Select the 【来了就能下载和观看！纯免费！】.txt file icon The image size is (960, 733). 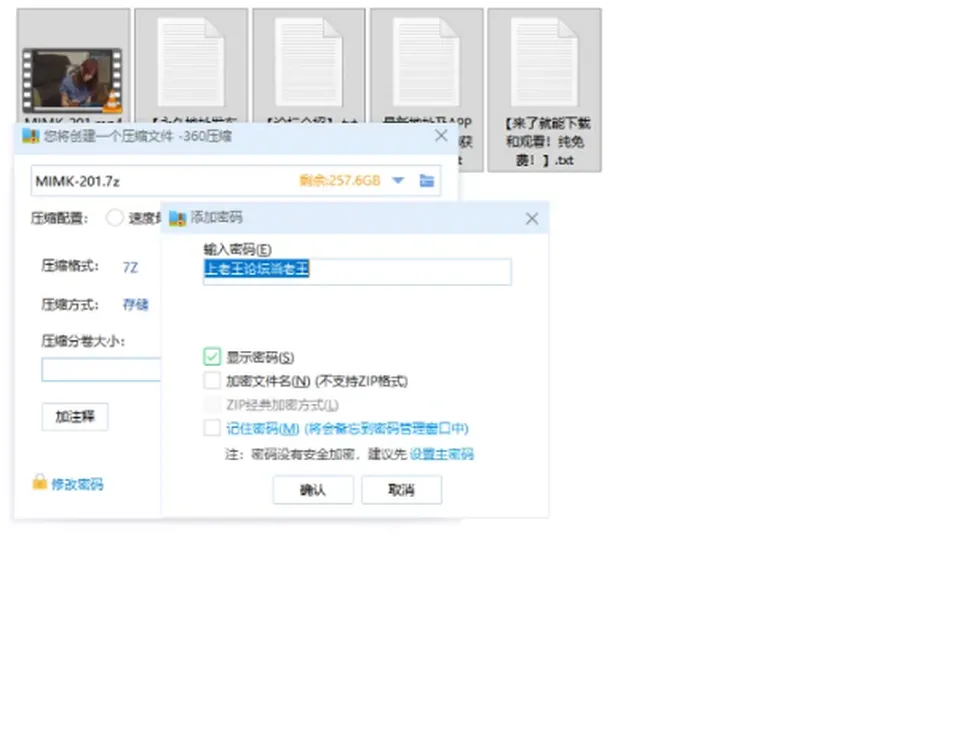tap(544, 62)
